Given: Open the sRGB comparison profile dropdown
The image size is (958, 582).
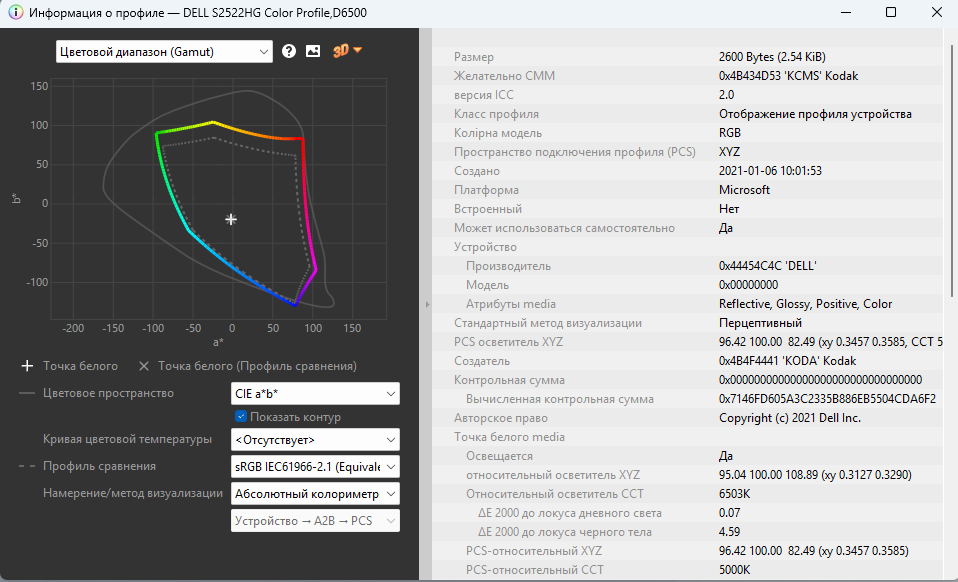Looking at the screenshot, I should point(315,467).
